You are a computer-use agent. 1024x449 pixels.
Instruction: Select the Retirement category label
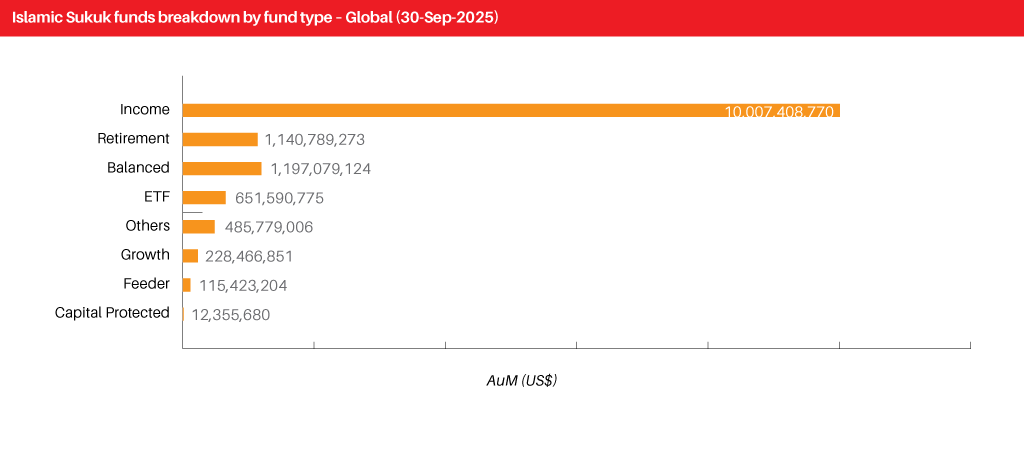pyautogui.click(x=133, y=139)
